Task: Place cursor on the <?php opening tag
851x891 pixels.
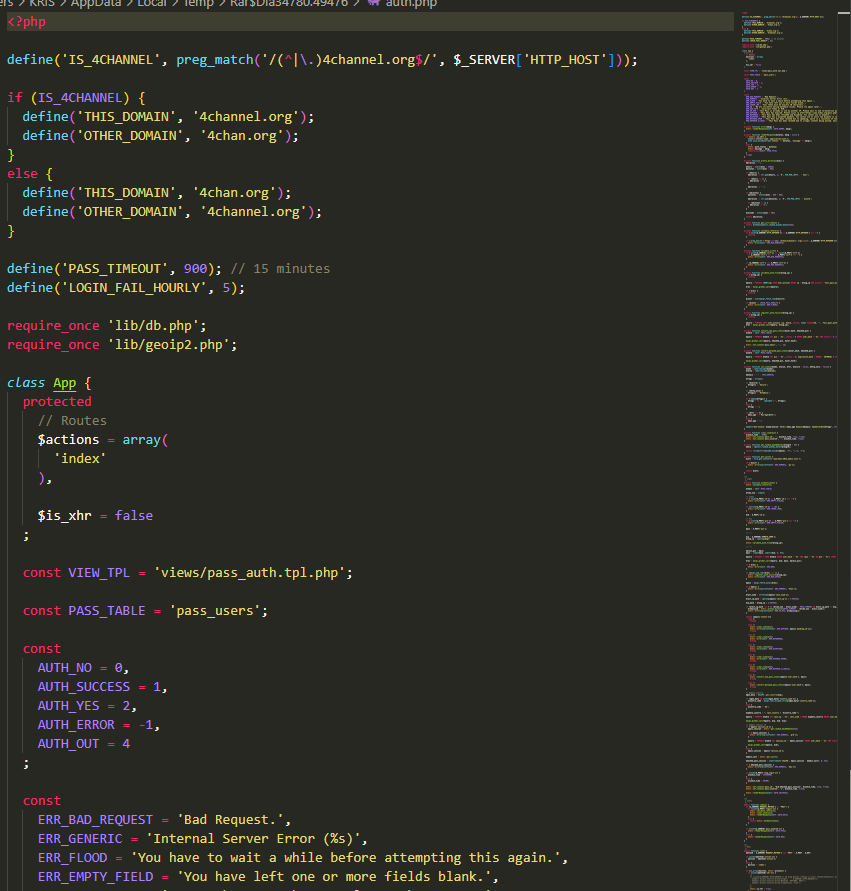Action: [x=26, y=21]
